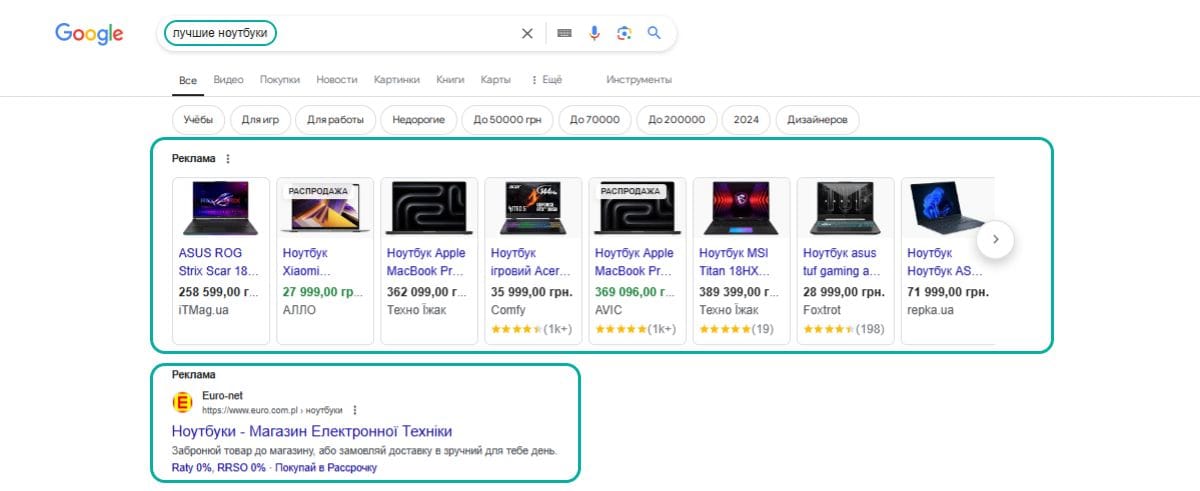
Task: Click the iTMag.ua seller name
Action: [x=203, y=310]
